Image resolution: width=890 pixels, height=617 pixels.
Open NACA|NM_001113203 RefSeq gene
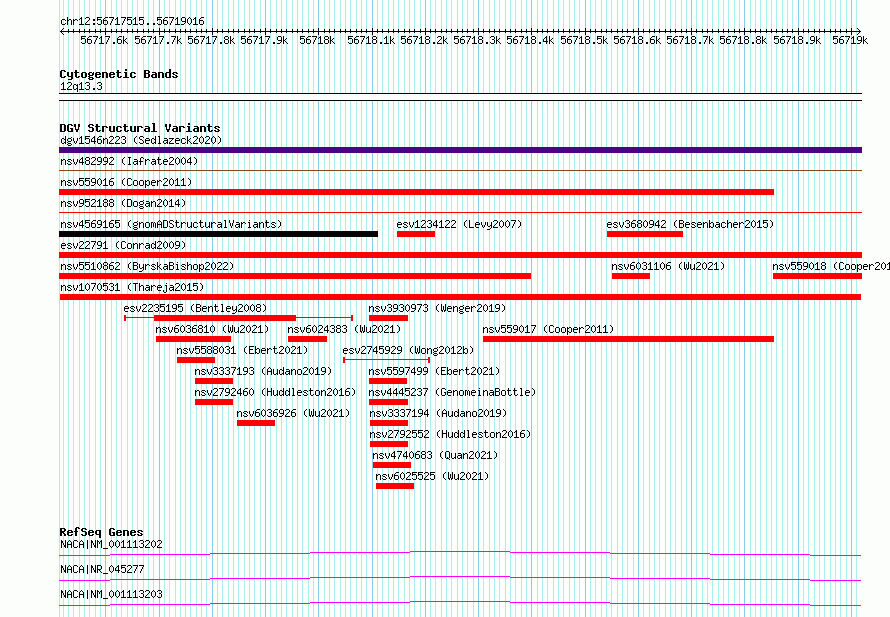(x=111, y=594)
